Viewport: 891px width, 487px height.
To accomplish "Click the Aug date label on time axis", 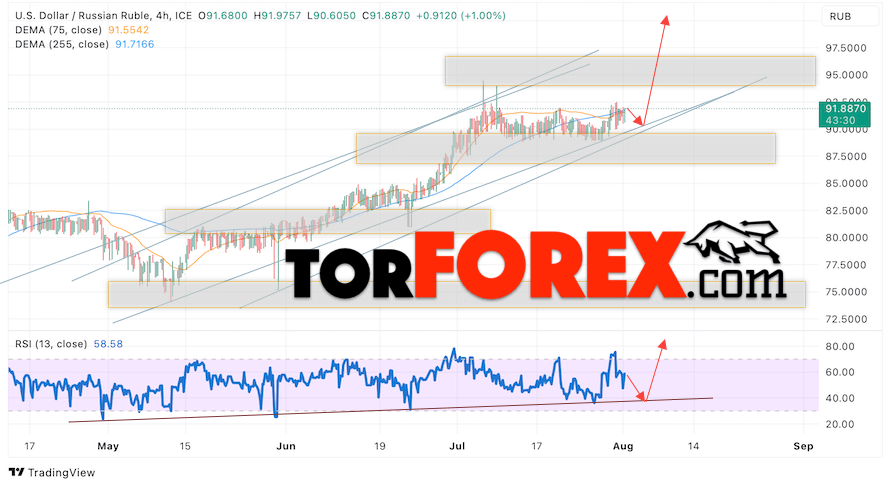I will [623, 446].
